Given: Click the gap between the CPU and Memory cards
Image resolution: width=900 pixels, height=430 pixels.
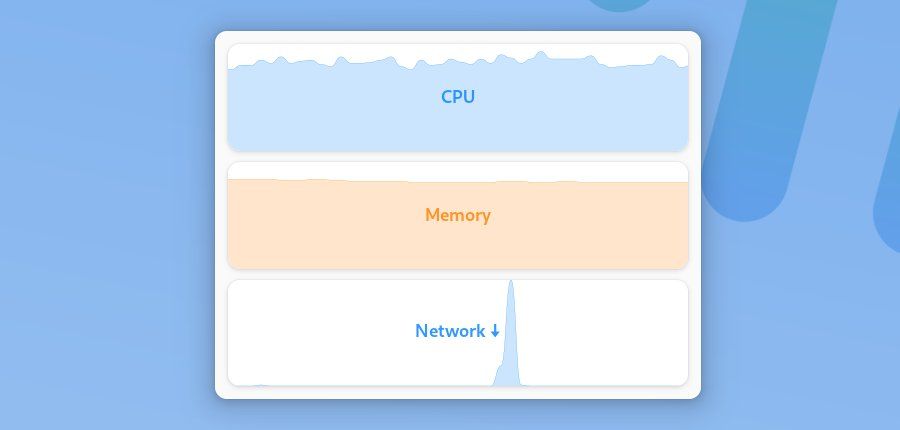Looking at the screenshot, I should click(458, 156).
